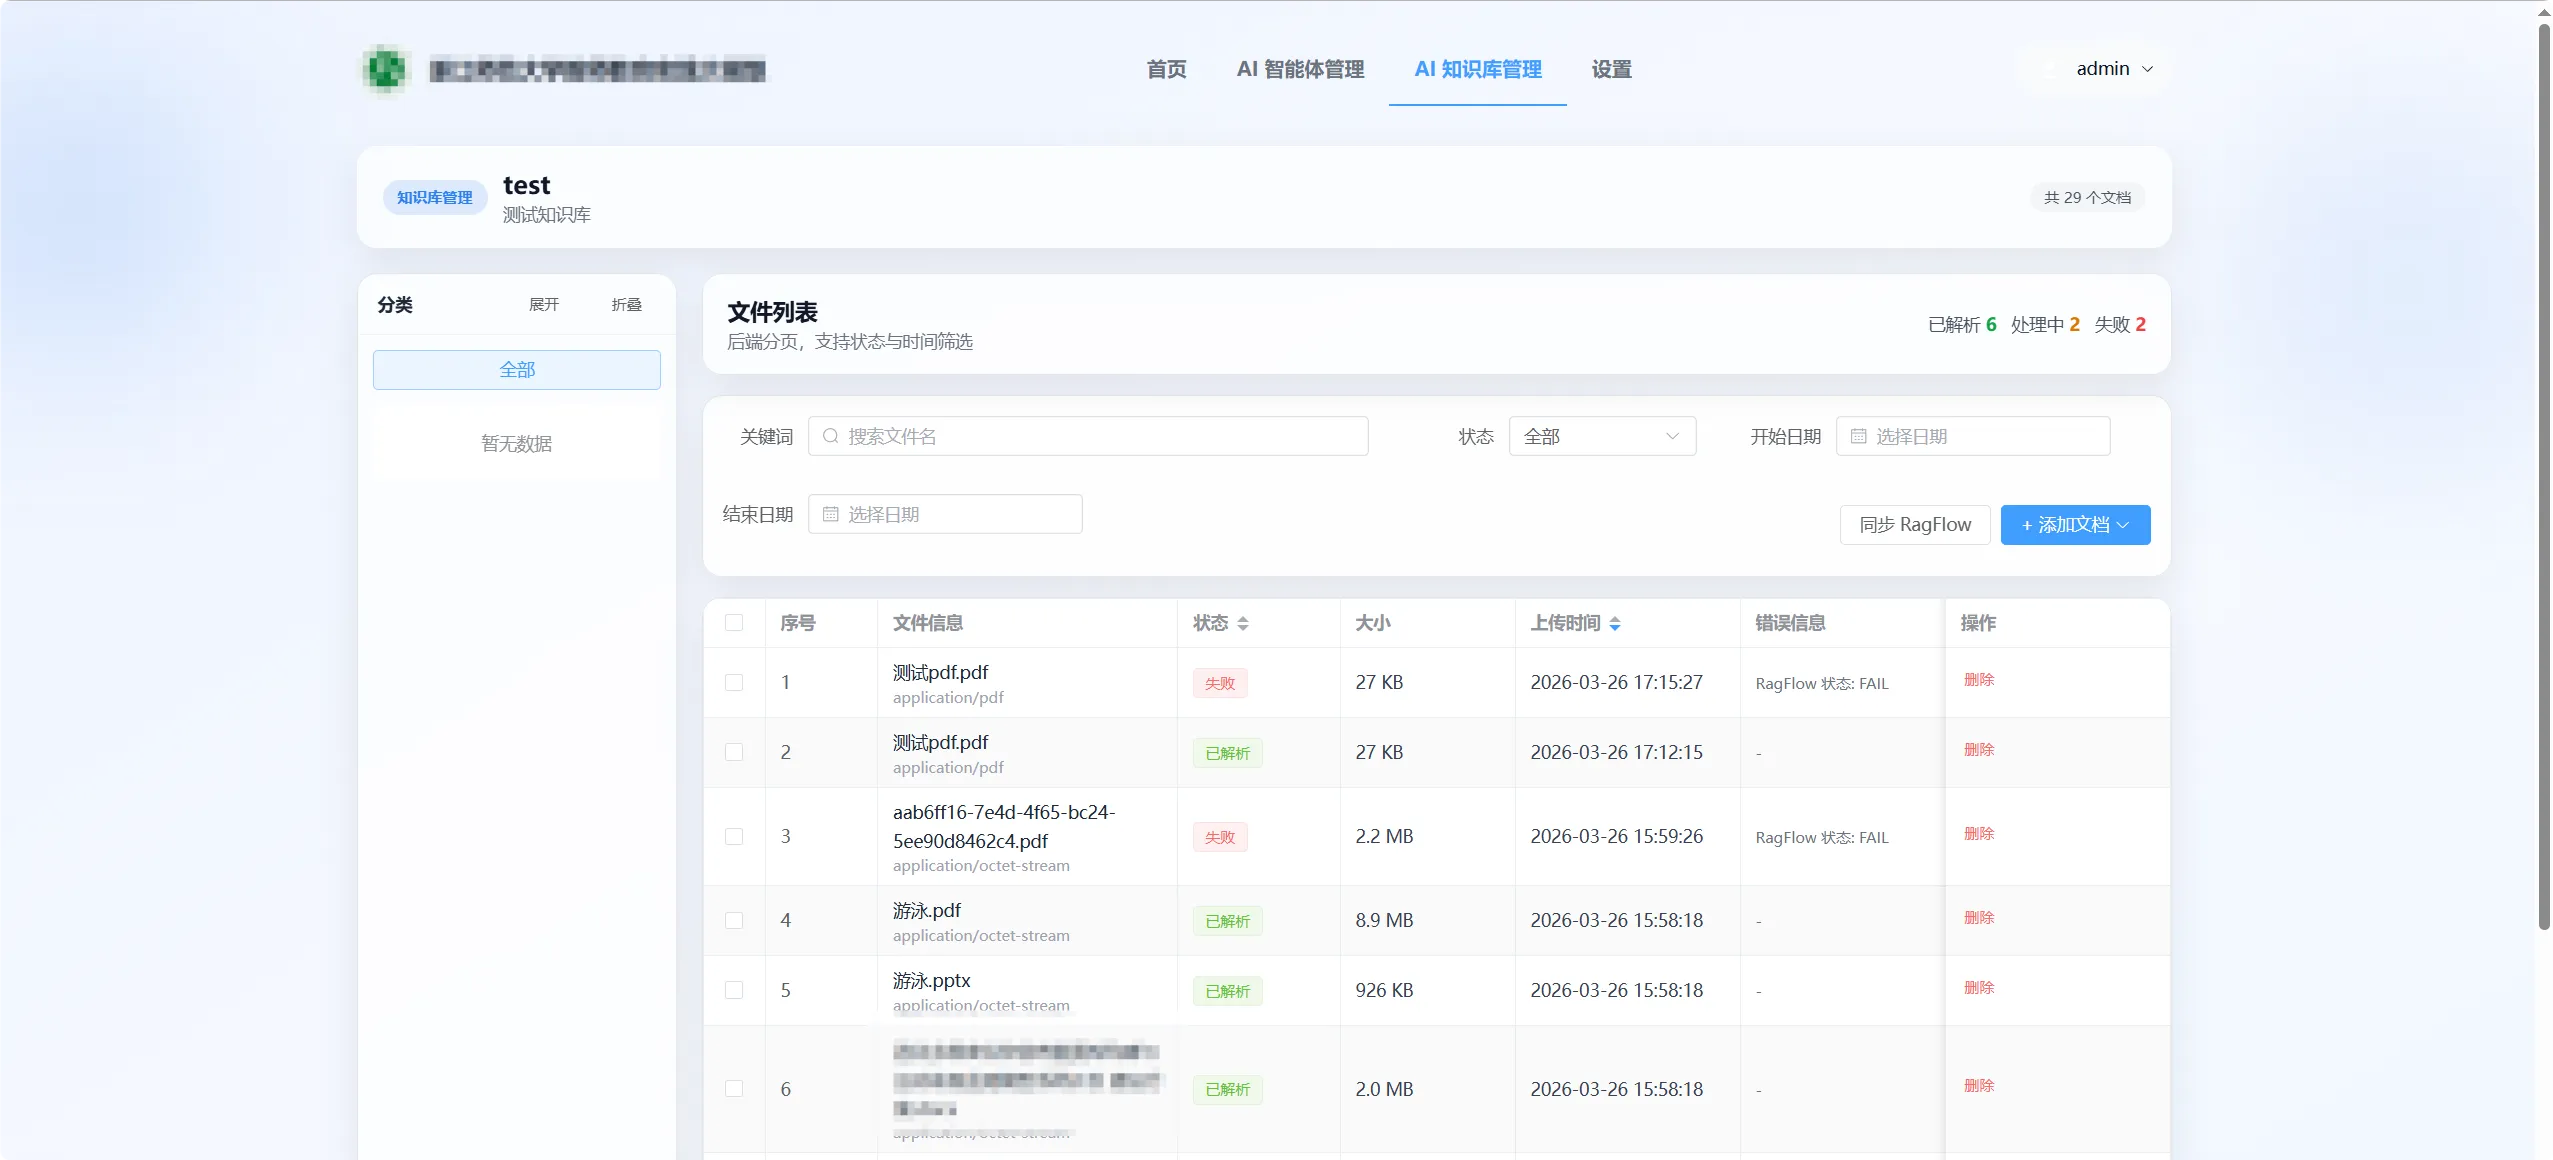2553x1160 pixels.
Task: Expand the 添加文档 dropdown button
Action: coord(2075,524)
